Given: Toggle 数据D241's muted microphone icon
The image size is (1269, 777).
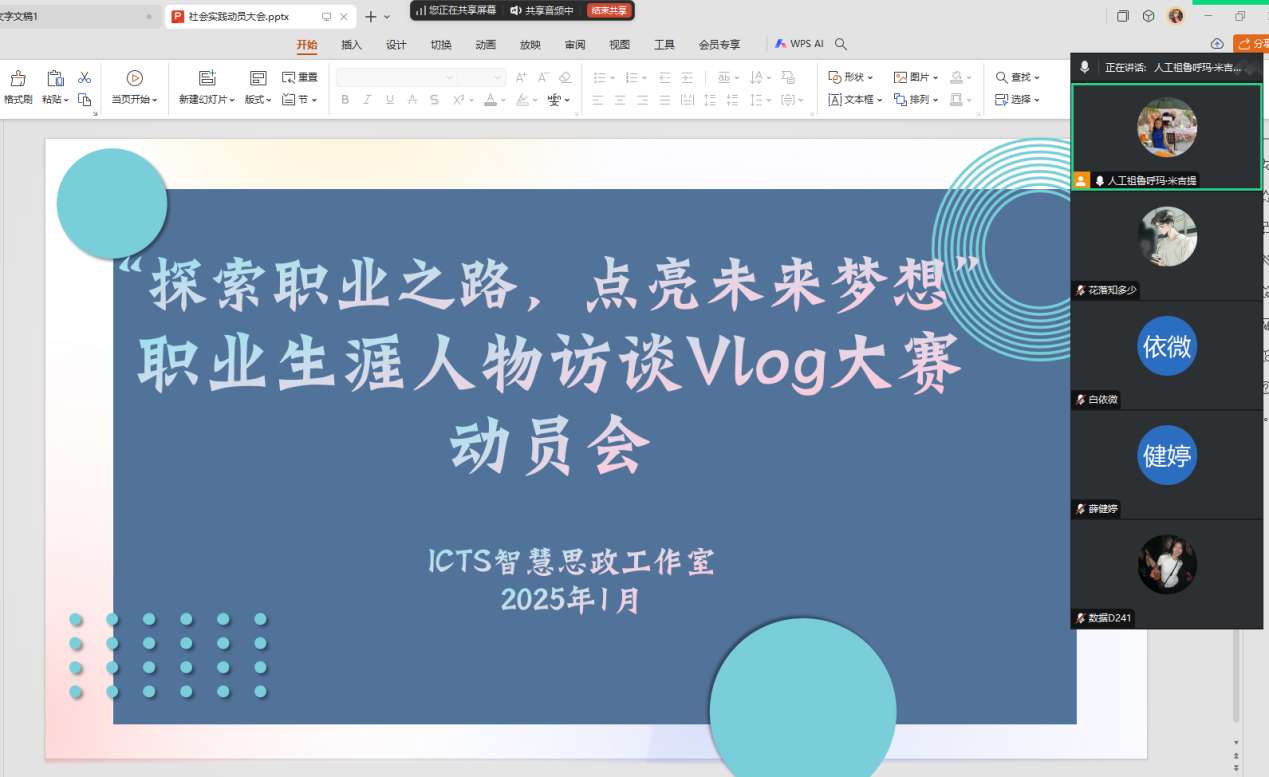Looking at the screenshot, I should pyautogui.click(x=1080, y=618).
